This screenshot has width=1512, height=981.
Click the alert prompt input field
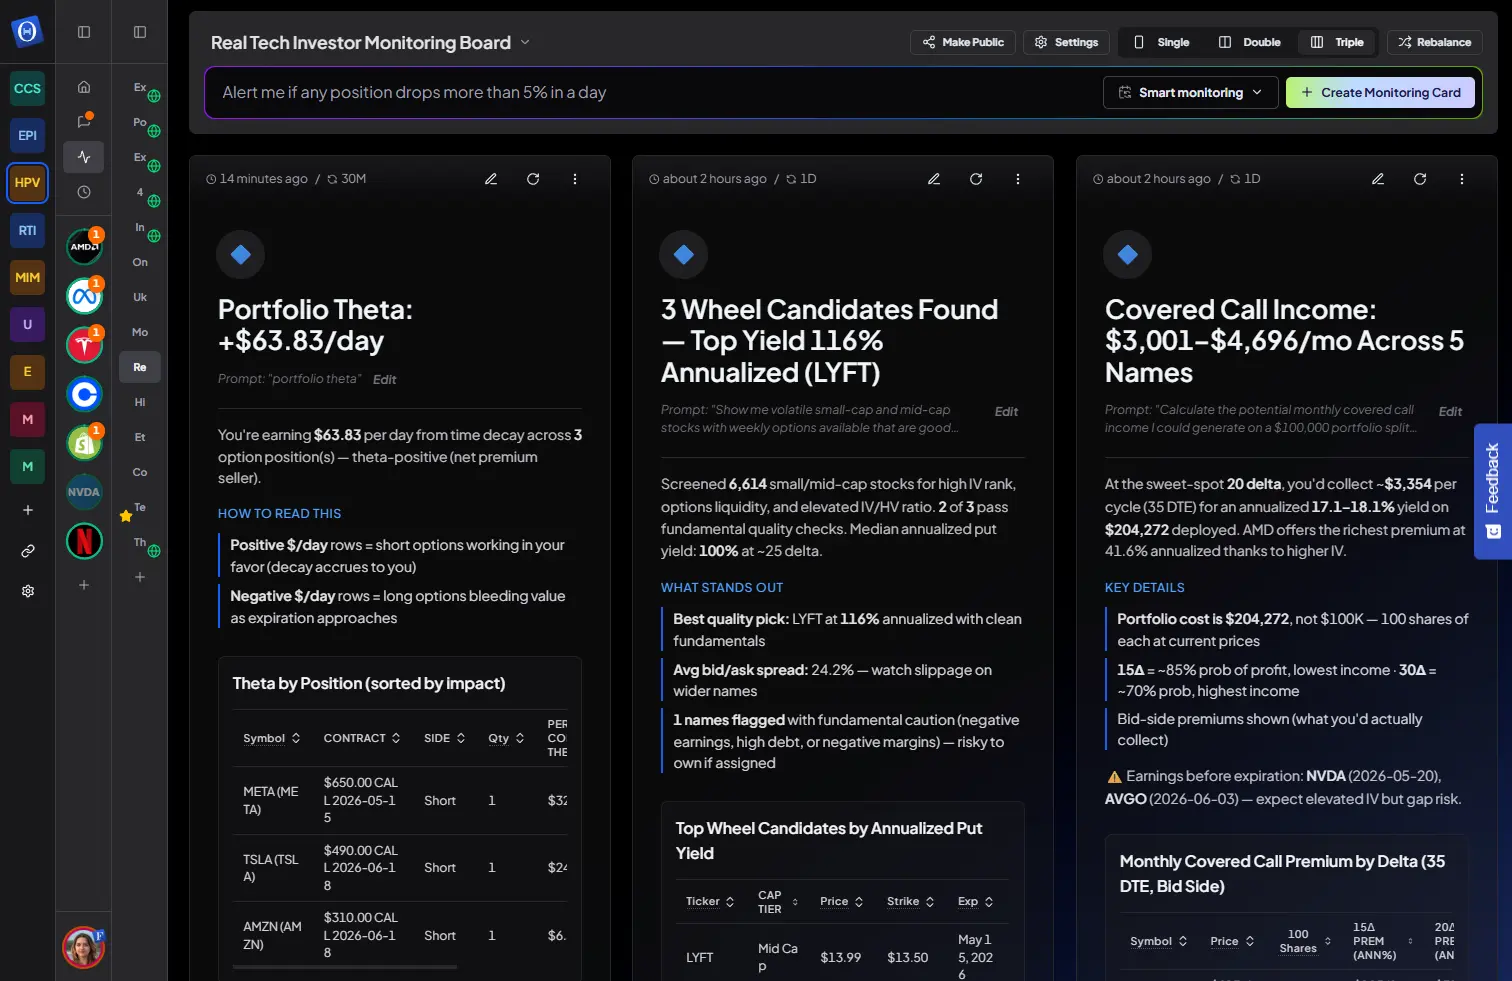650,92
